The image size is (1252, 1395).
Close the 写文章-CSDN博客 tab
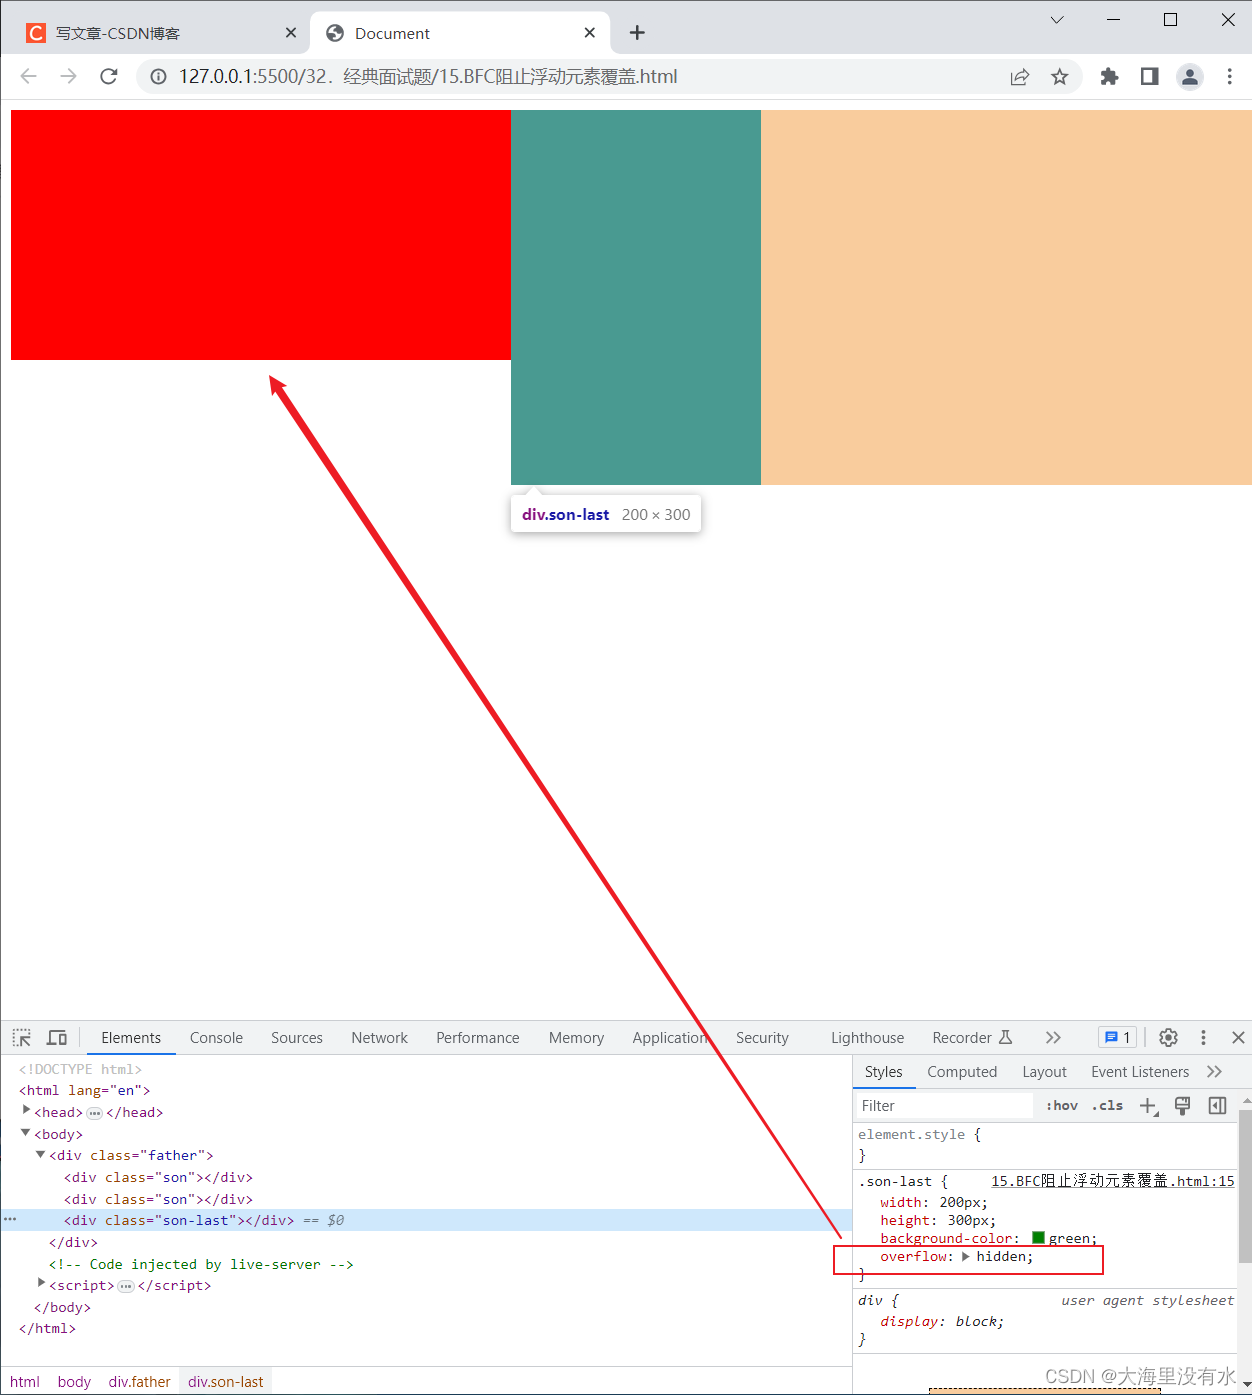[x=291, y=33]
